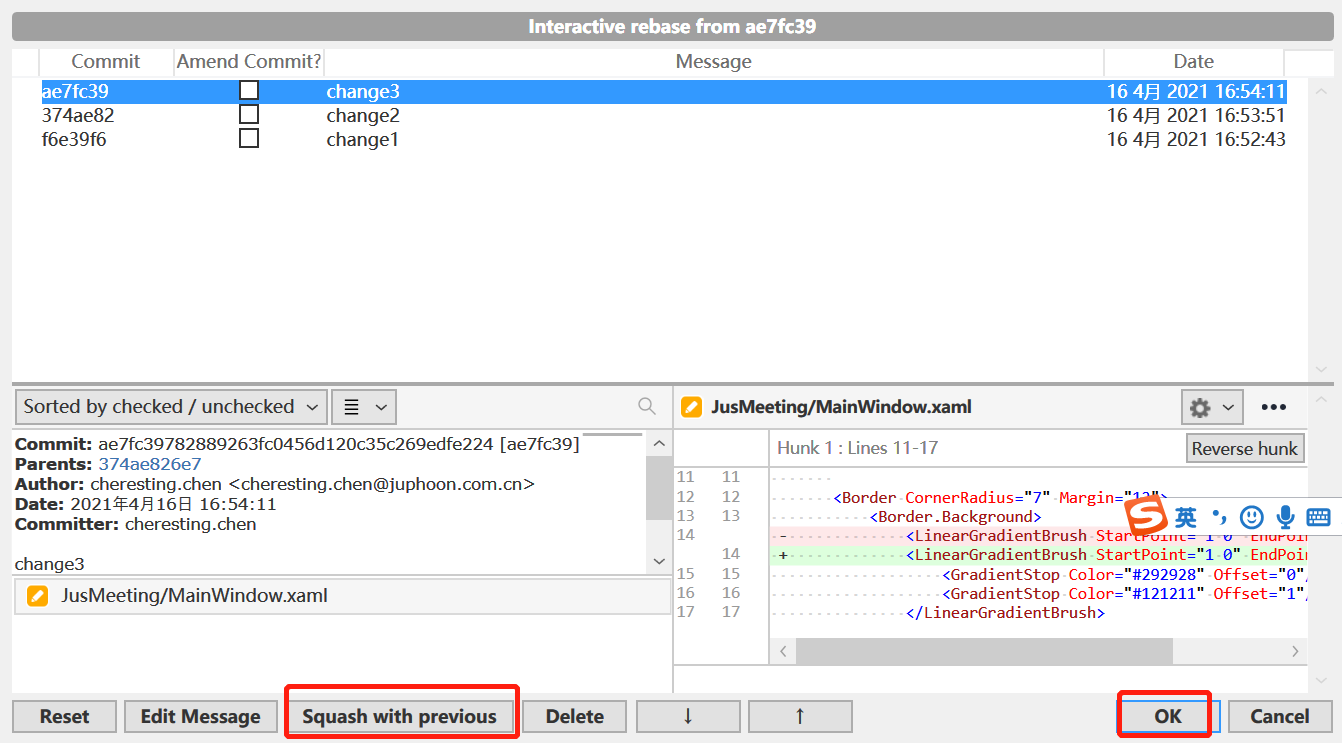Screen dimensions: 1342x743
Task: Click the Reverse hunk button
Action: point(1245,448)
